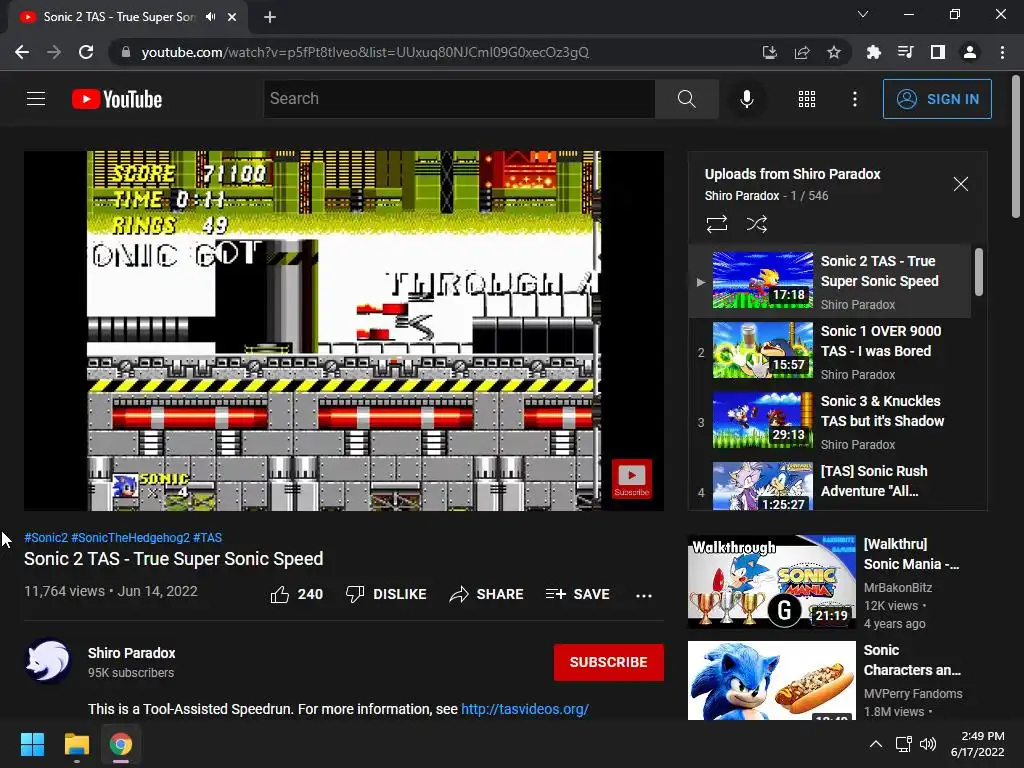Expand system tray hidden icons chevron
The height and width of the screenshot is (768, 1024).
(x=876, y=744)
